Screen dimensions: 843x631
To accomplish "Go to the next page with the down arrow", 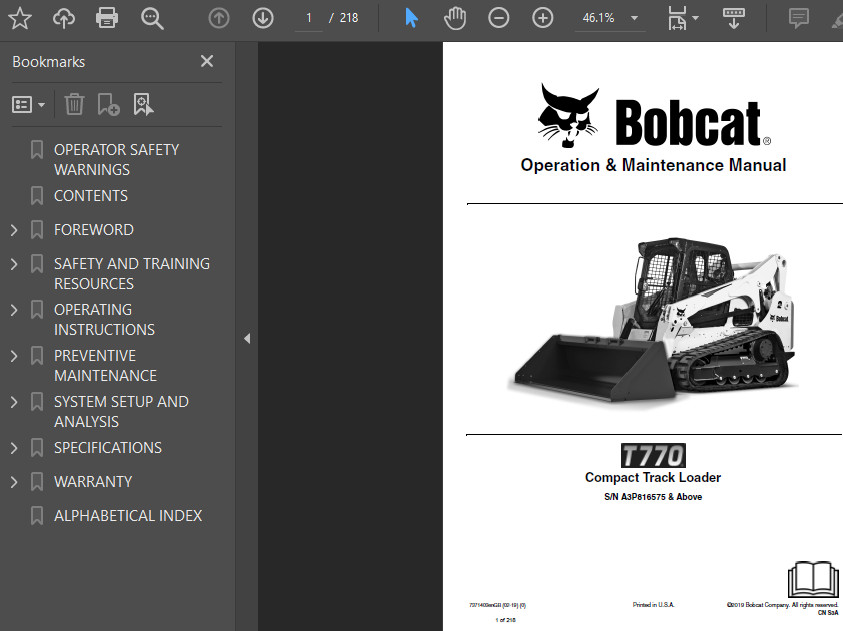I will point(263,18).
